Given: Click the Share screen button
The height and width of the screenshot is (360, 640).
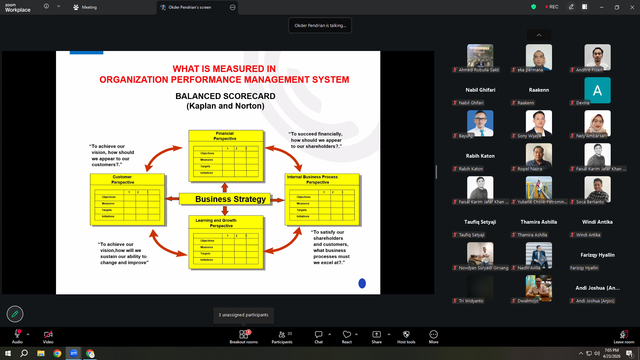Looking at the screenshot, I should (376, 337).
